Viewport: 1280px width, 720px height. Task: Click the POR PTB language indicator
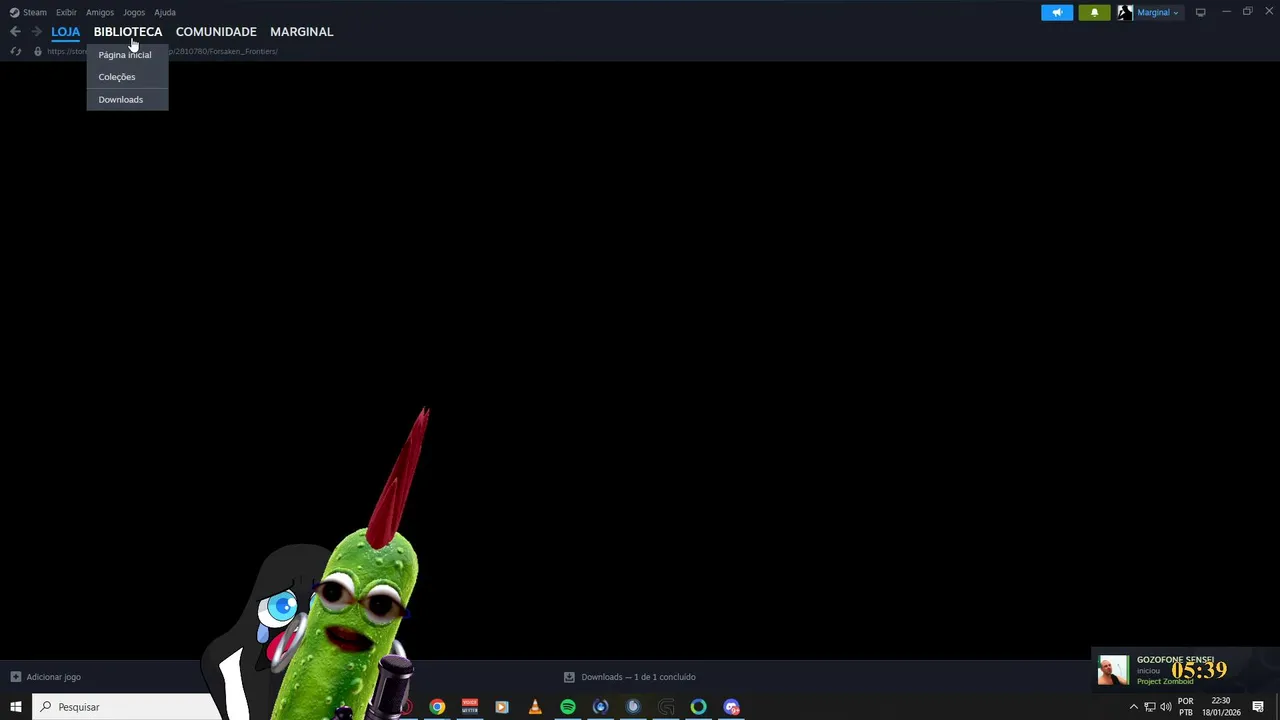(x=1186, y=707)
